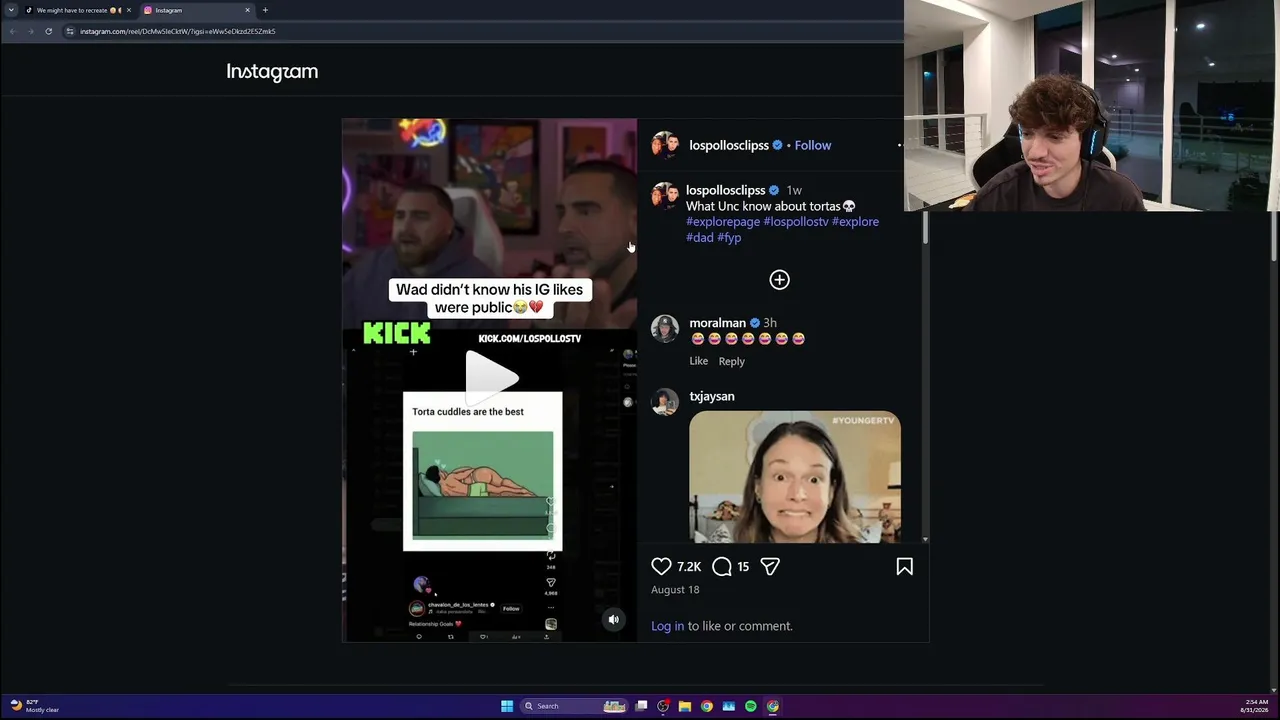The width and height of the screenshot is (1280, 720).
Task: Open Google Chrome from the taskbar
Action: (707, 706)
